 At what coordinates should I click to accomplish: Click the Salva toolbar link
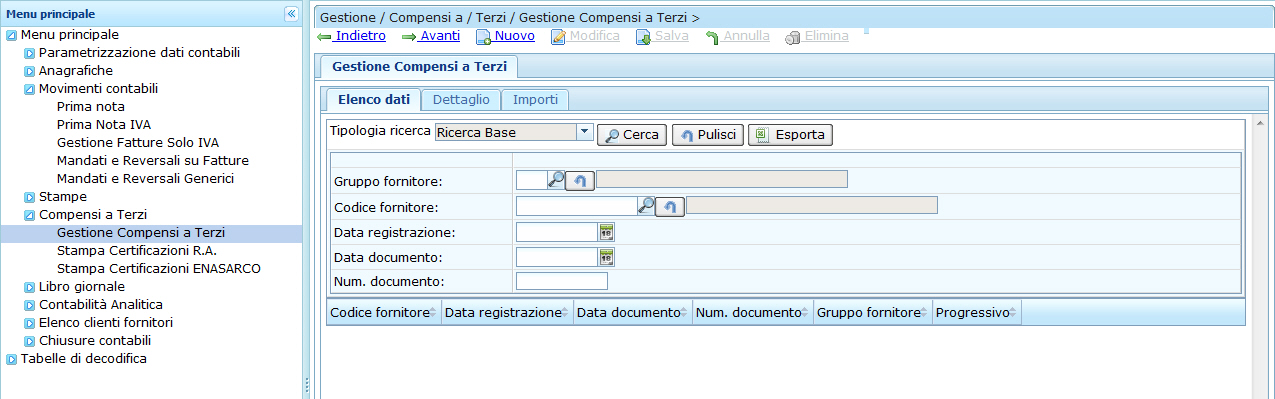662,36
